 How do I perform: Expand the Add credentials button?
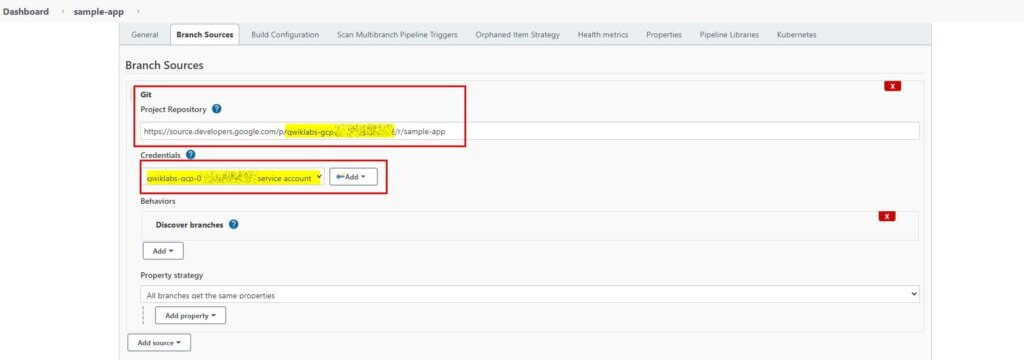click(353, 177)
